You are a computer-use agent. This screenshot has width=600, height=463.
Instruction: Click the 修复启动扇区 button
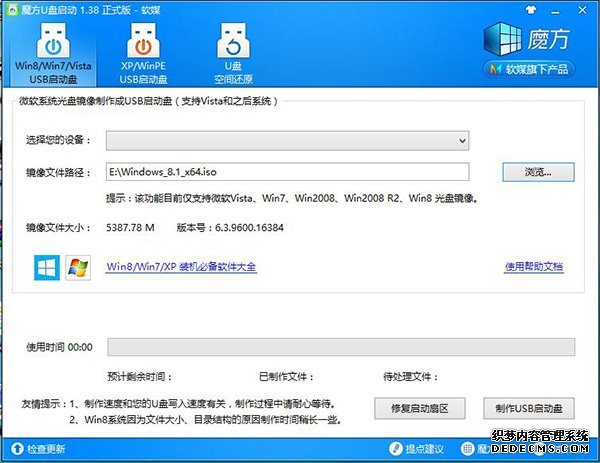419,408
